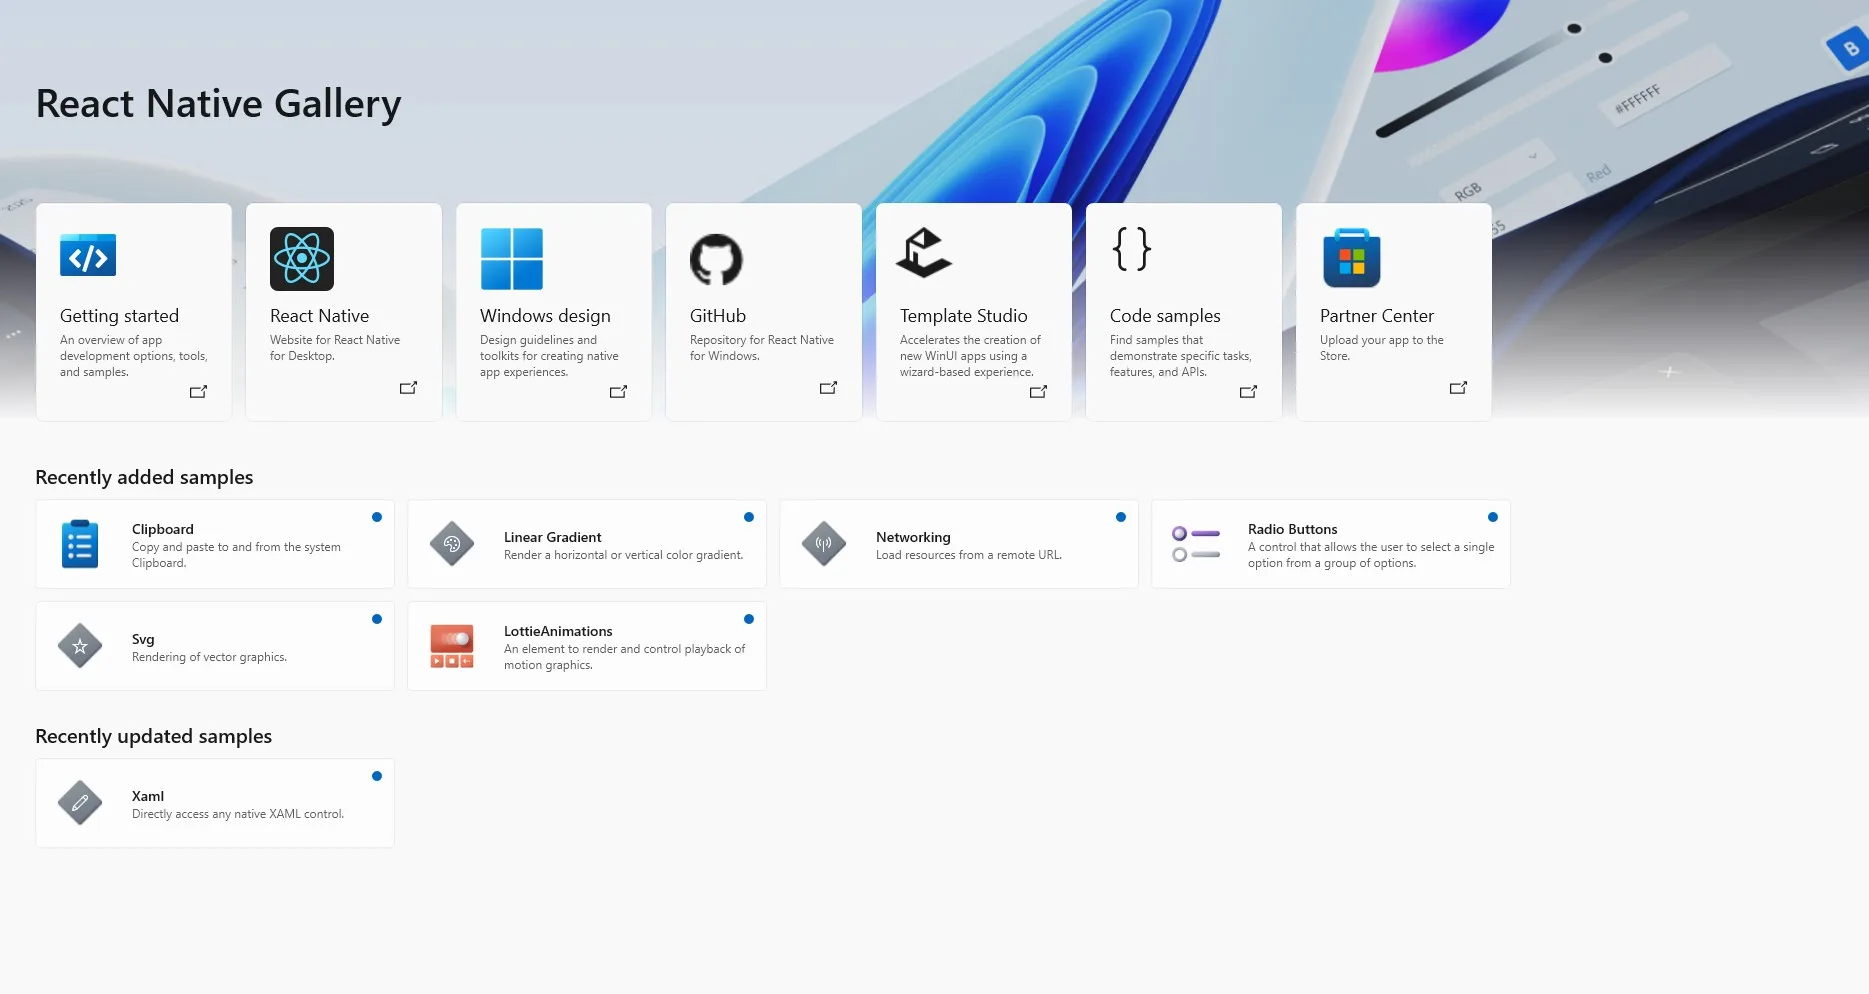Select the Svg sample title

[143, 639]
